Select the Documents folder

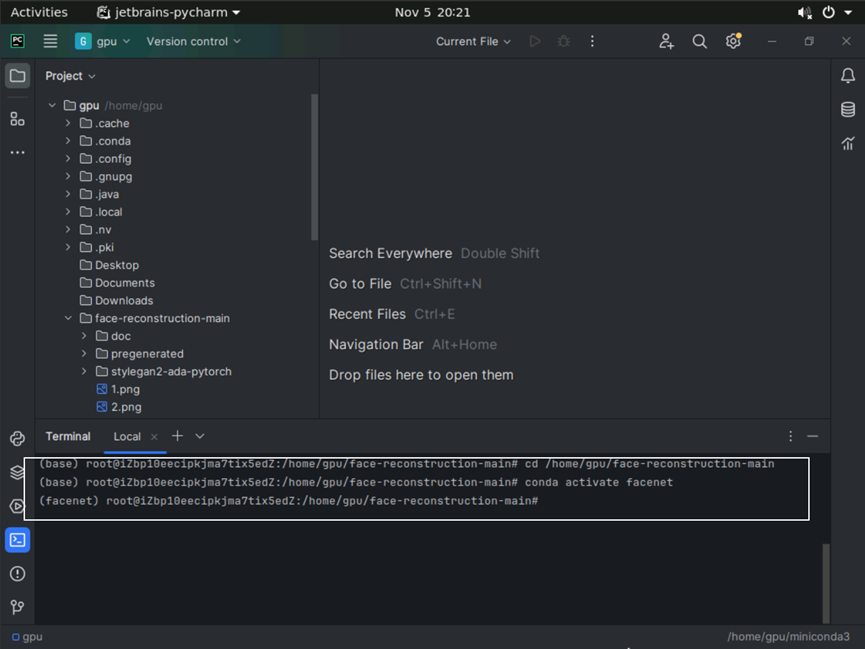coord(117,283)
